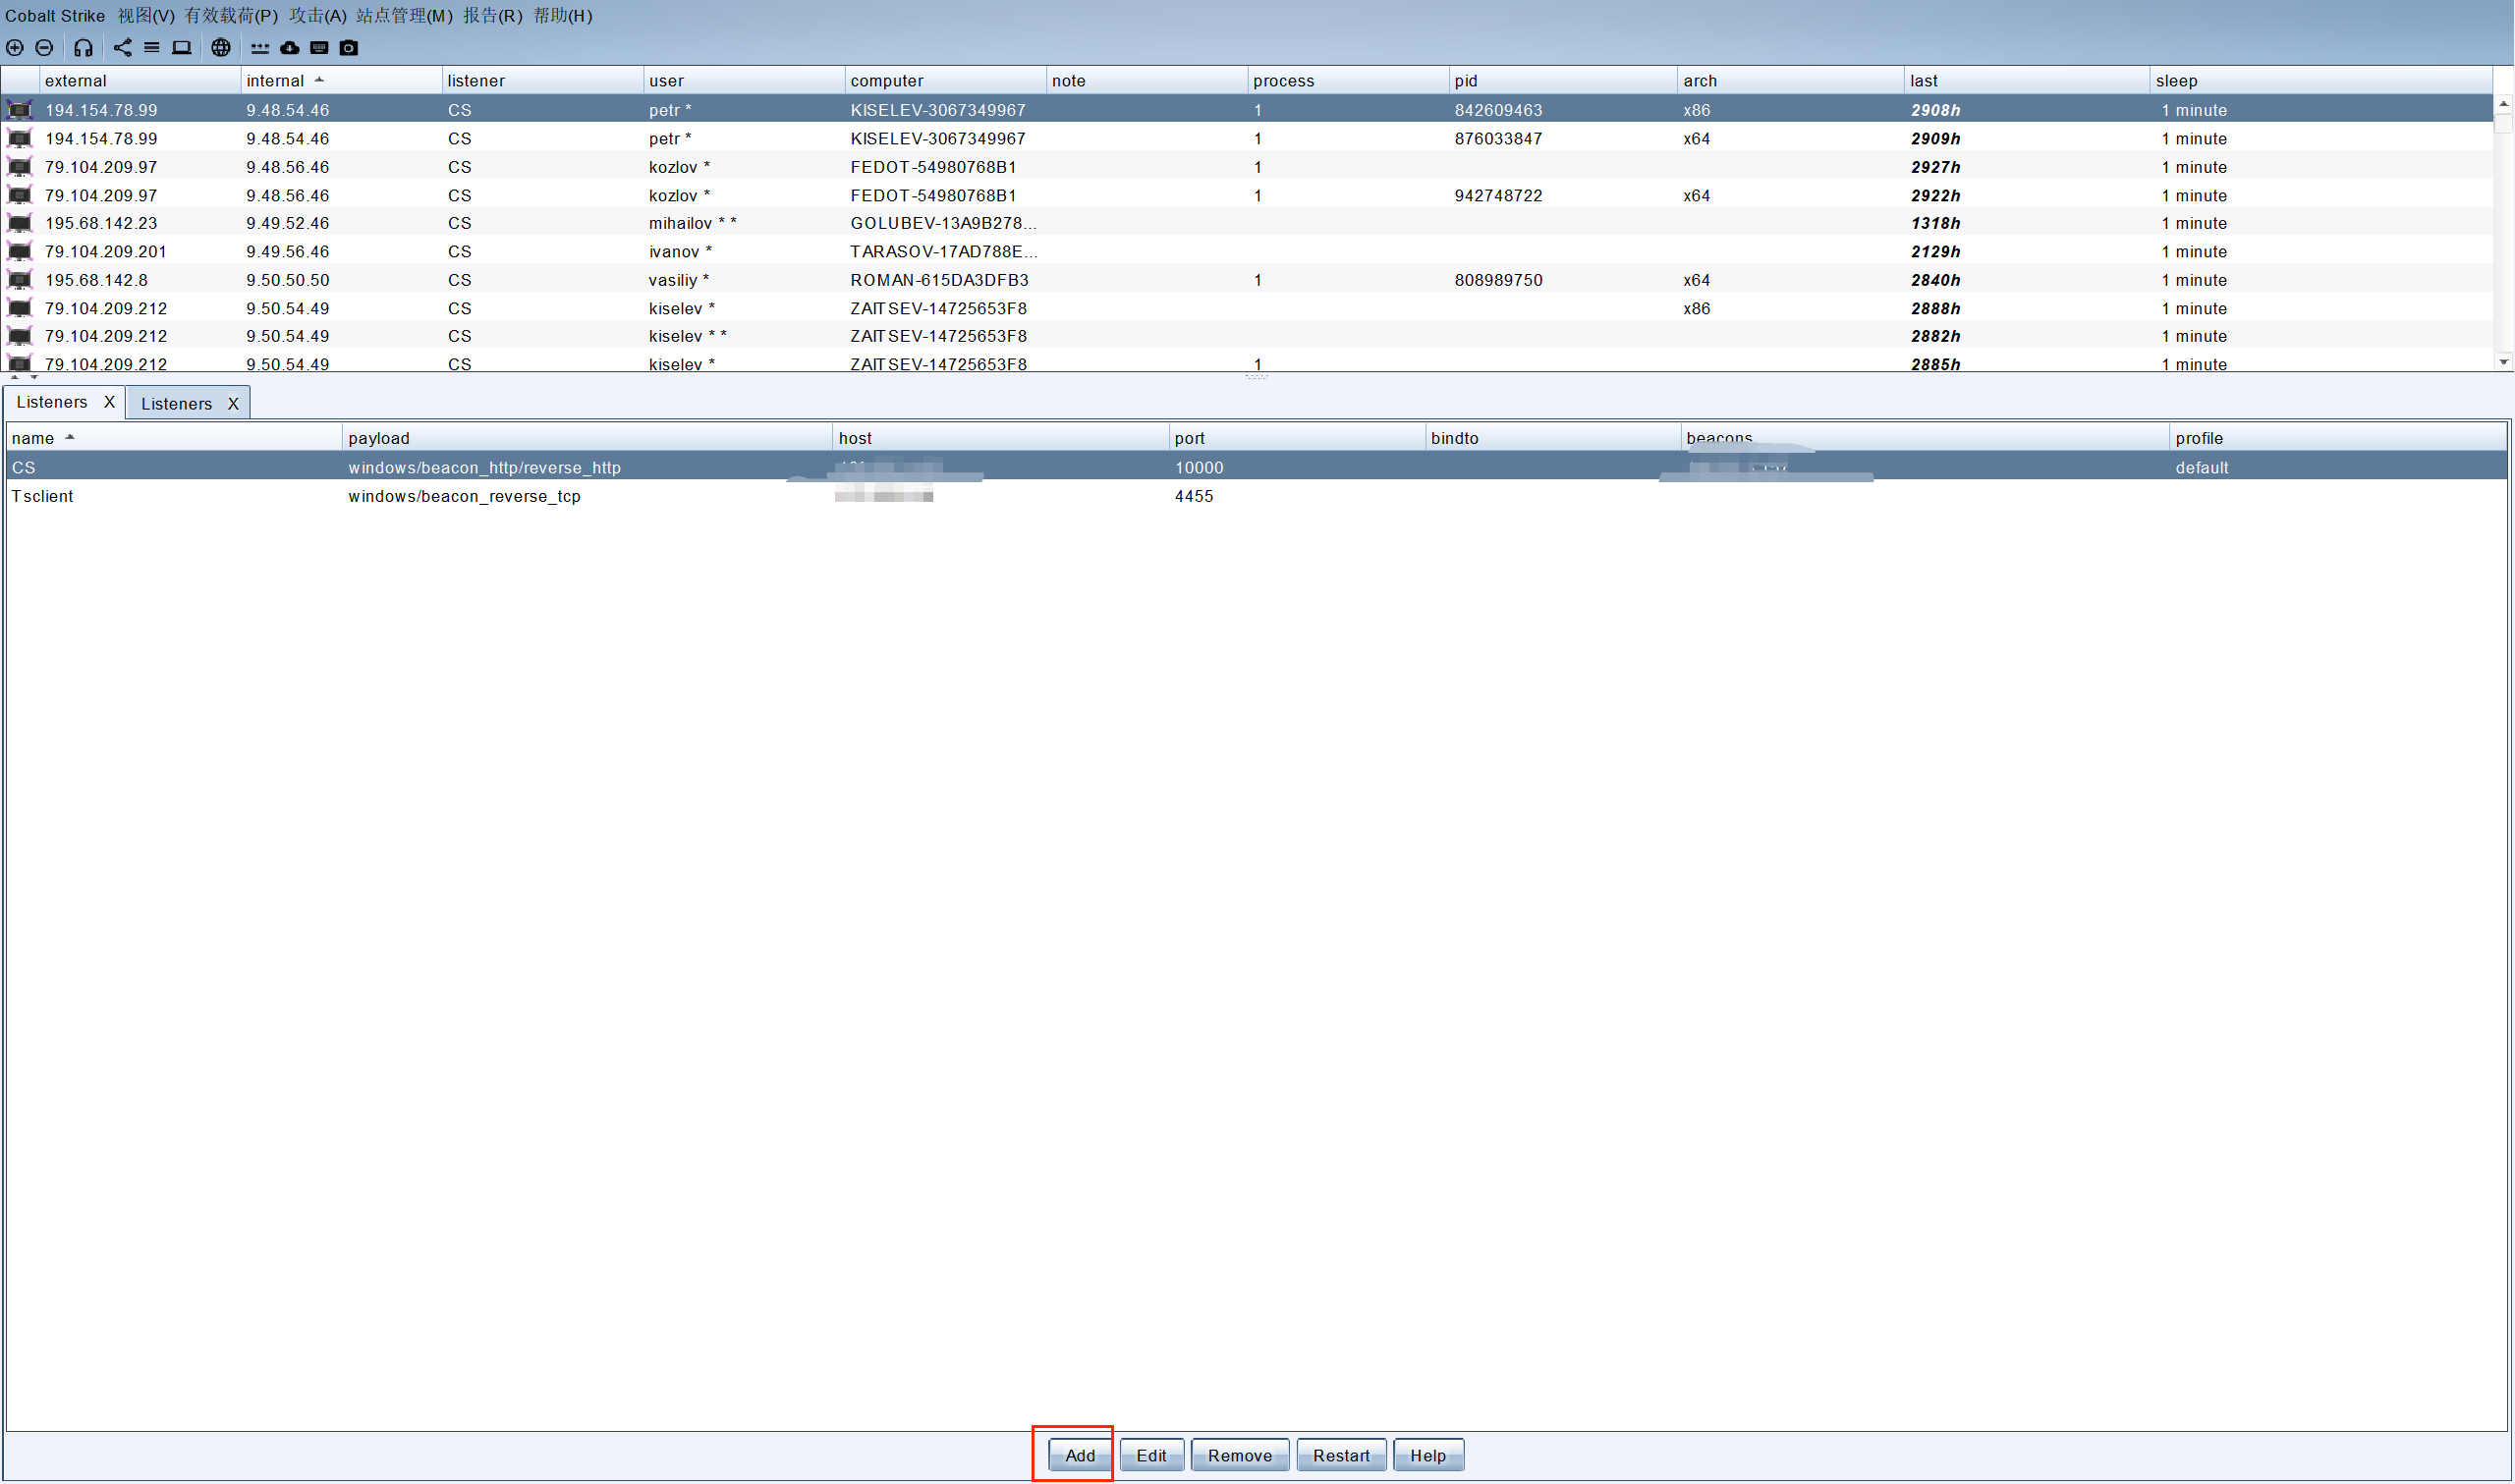
Task: Open the 有效载荷(P) menu
Action: (231, 16)
